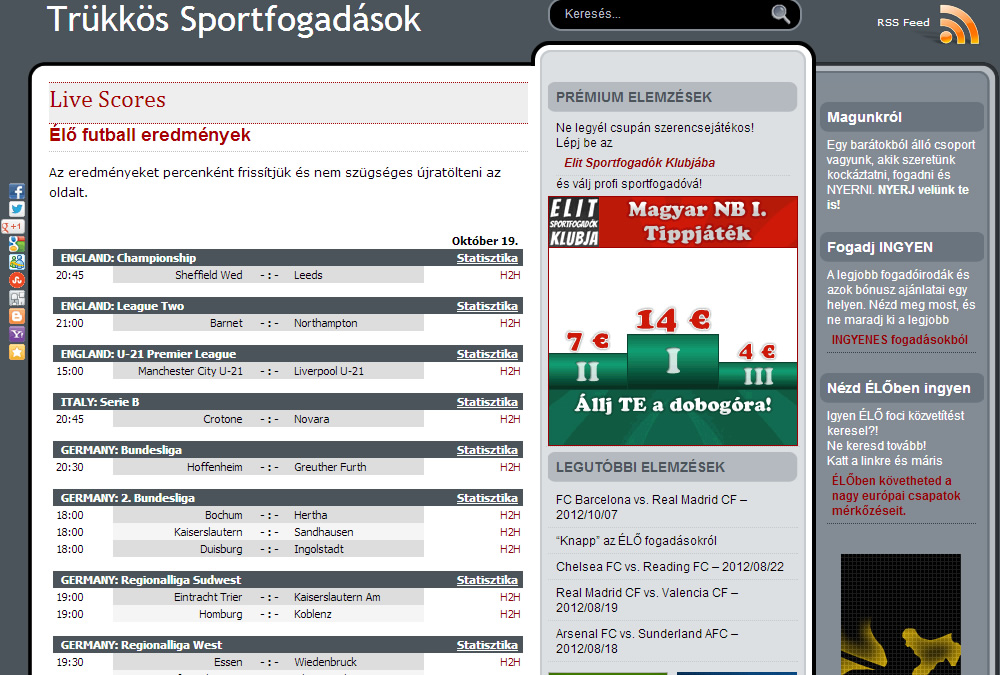The width and height of the screenshot is (1000, 675).
Task: Open Statisztika for GERMANY: Bundesliga
Action: (x=487, y=450)
